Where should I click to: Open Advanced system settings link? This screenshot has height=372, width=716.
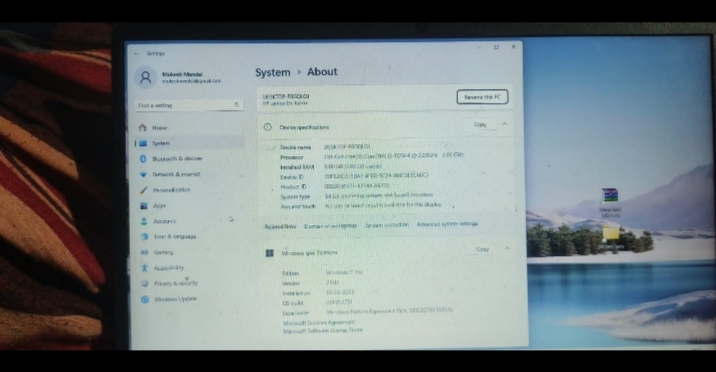coord(447,224)
